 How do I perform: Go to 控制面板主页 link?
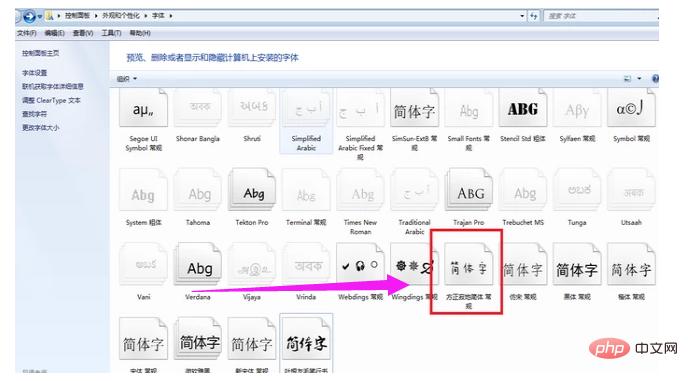click(x=40, y=53)
